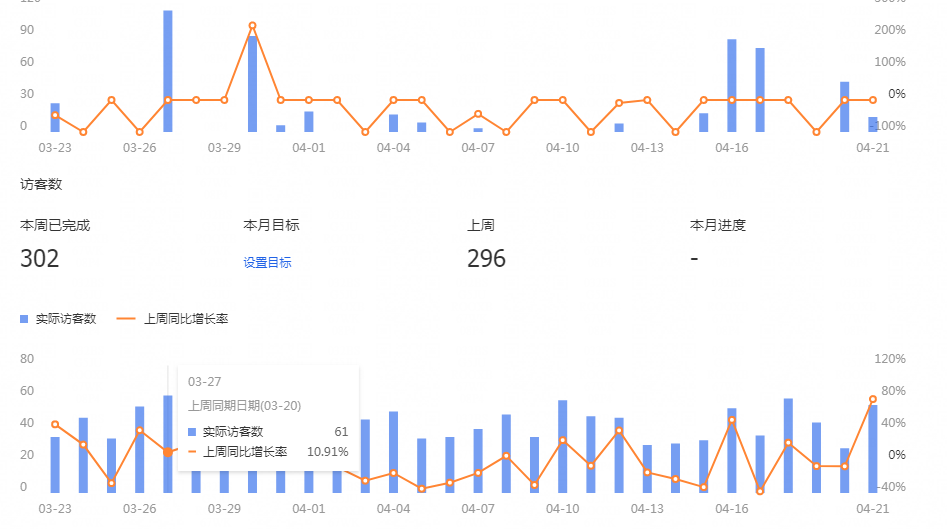
Task: Toggle the 上周同比增长率 legend series
Action: click(x=172, y=319)
